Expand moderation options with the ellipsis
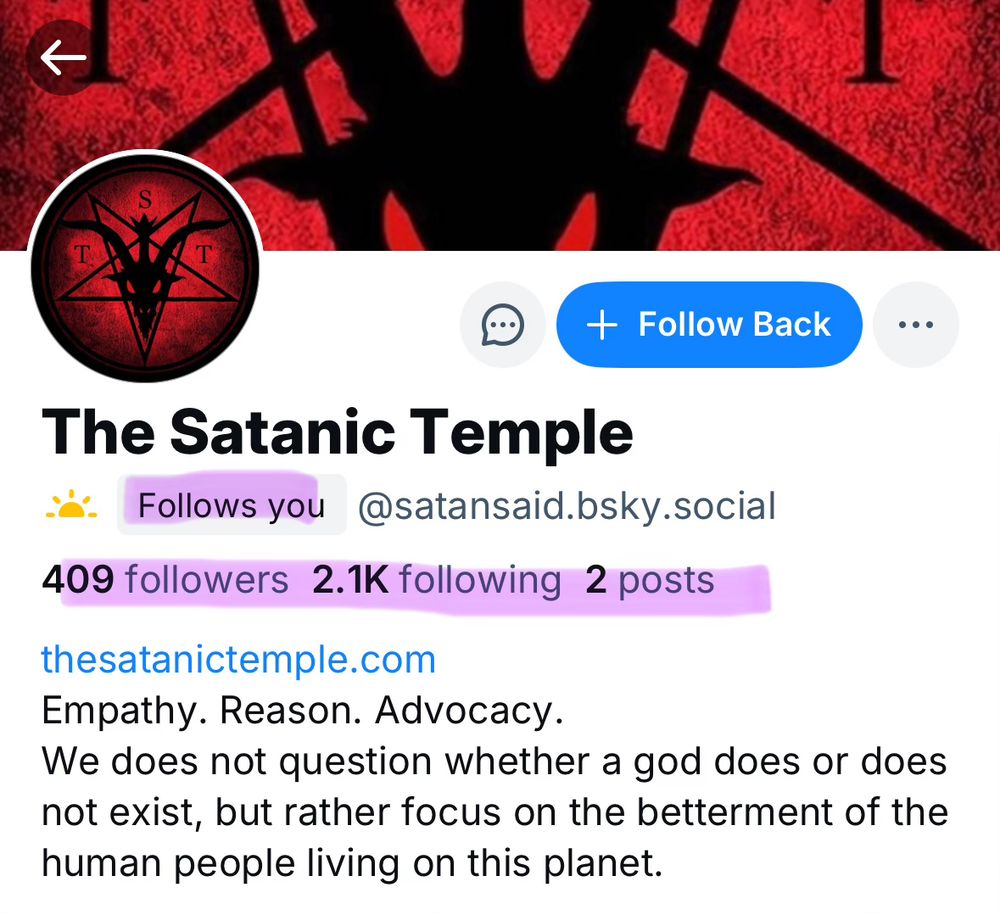 [916, 324]
